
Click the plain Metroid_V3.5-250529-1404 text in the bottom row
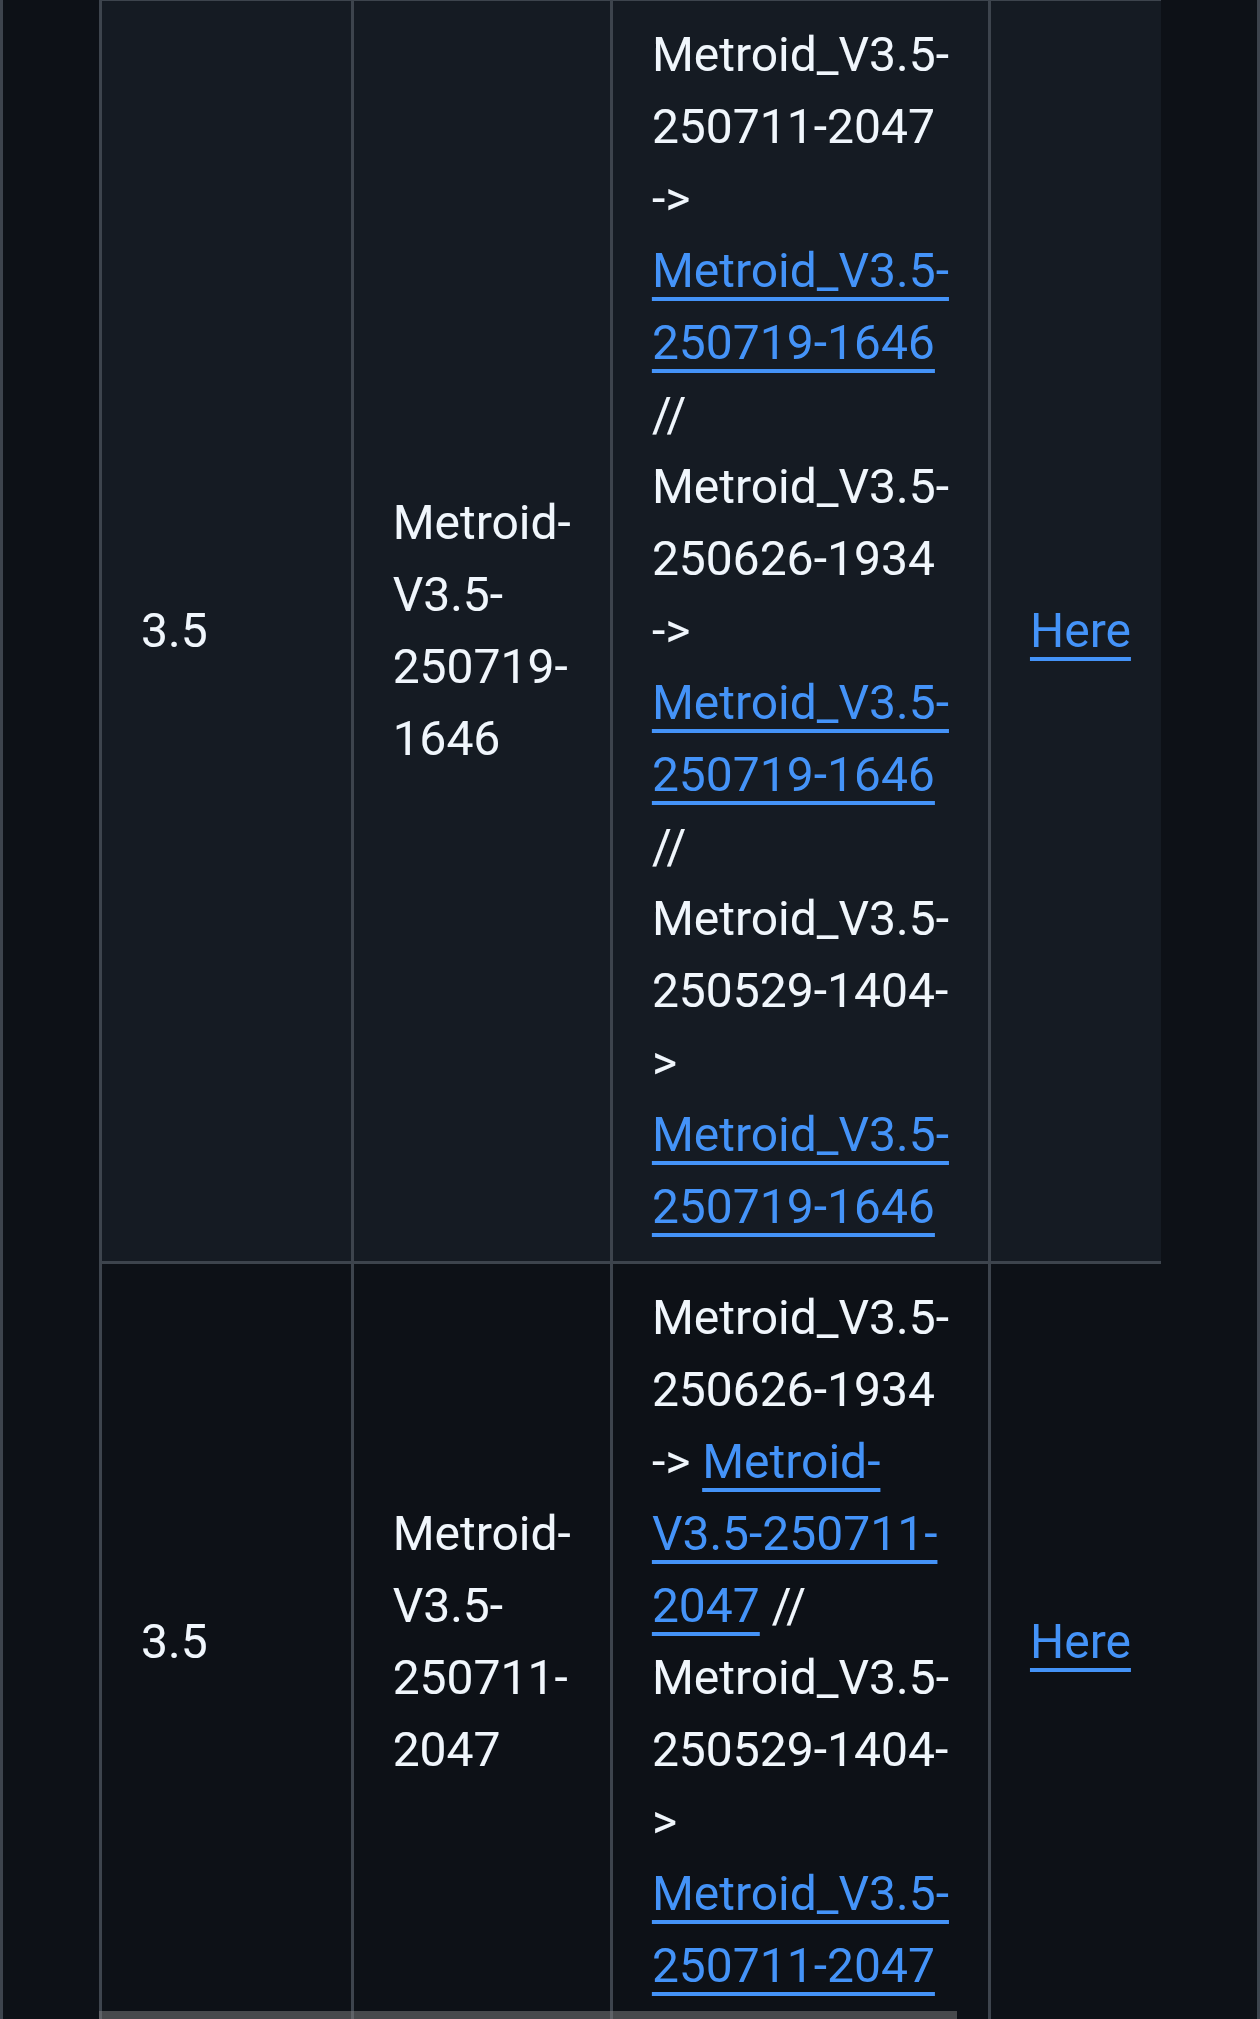(x=799, y=1714)
